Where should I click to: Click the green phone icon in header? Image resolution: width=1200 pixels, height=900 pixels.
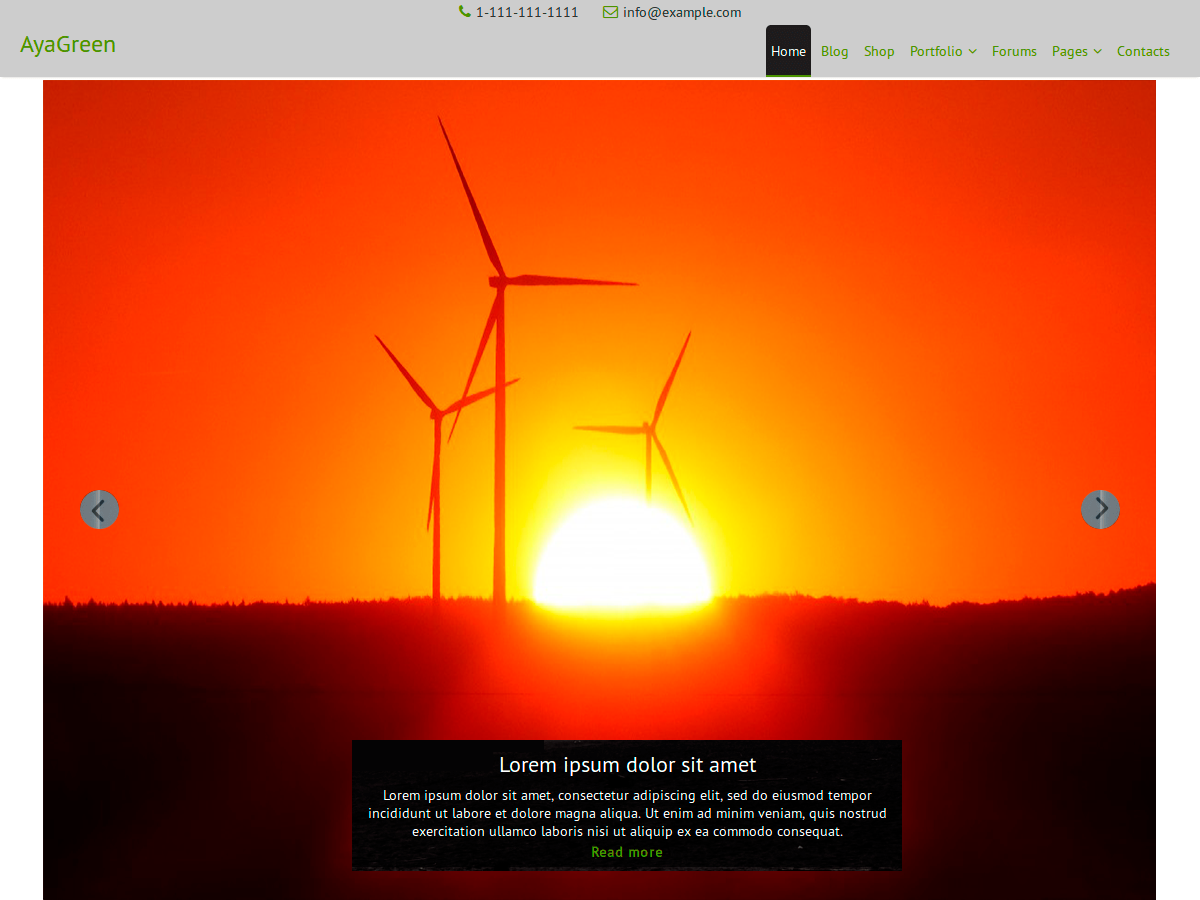coord(465,12)
